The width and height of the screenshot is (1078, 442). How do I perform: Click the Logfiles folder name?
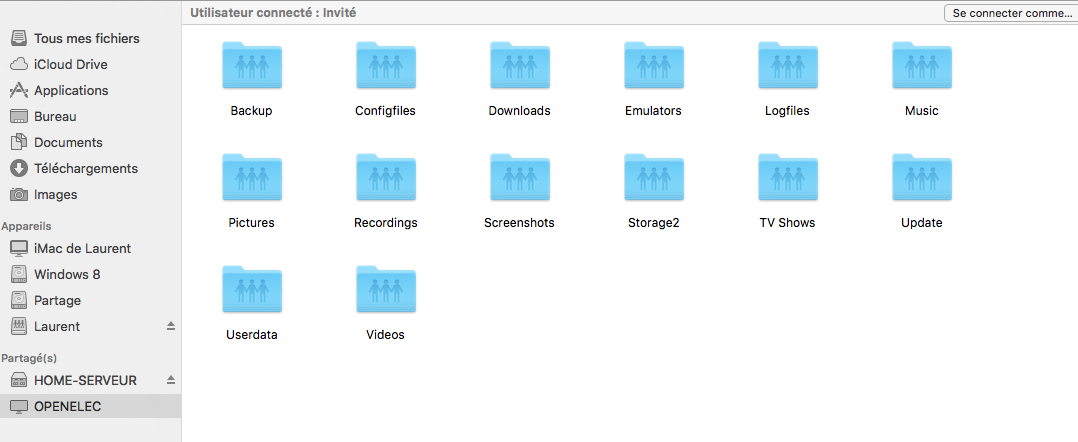788,111
